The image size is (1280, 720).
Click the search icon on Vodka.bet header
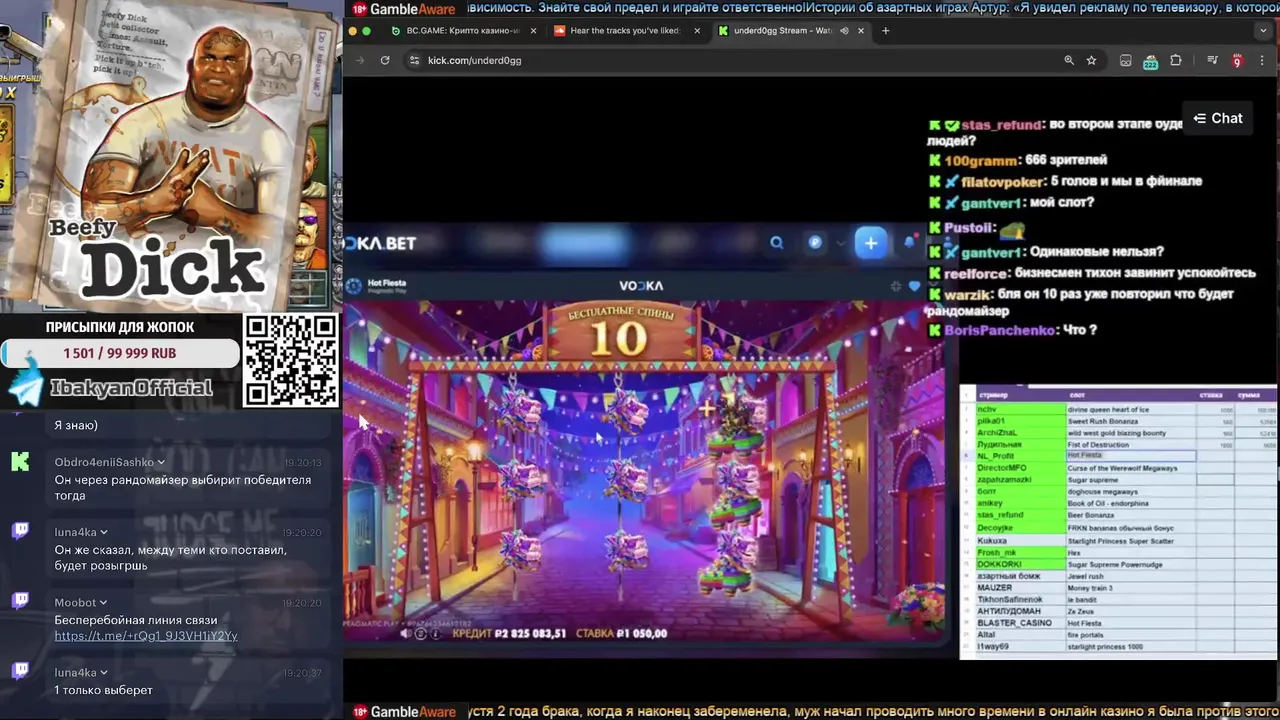(x=777, y=242)
